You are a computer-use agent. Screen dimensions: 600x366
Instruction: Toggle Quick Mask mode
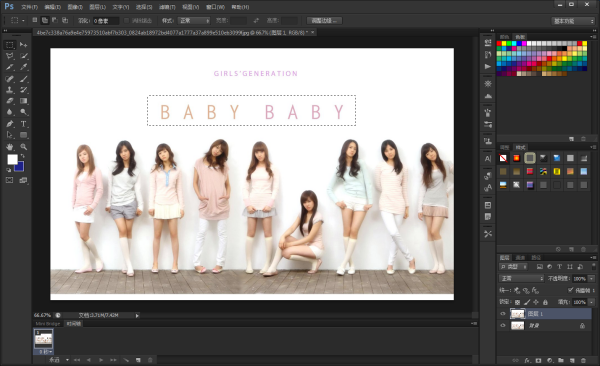(x=10, y=180)
